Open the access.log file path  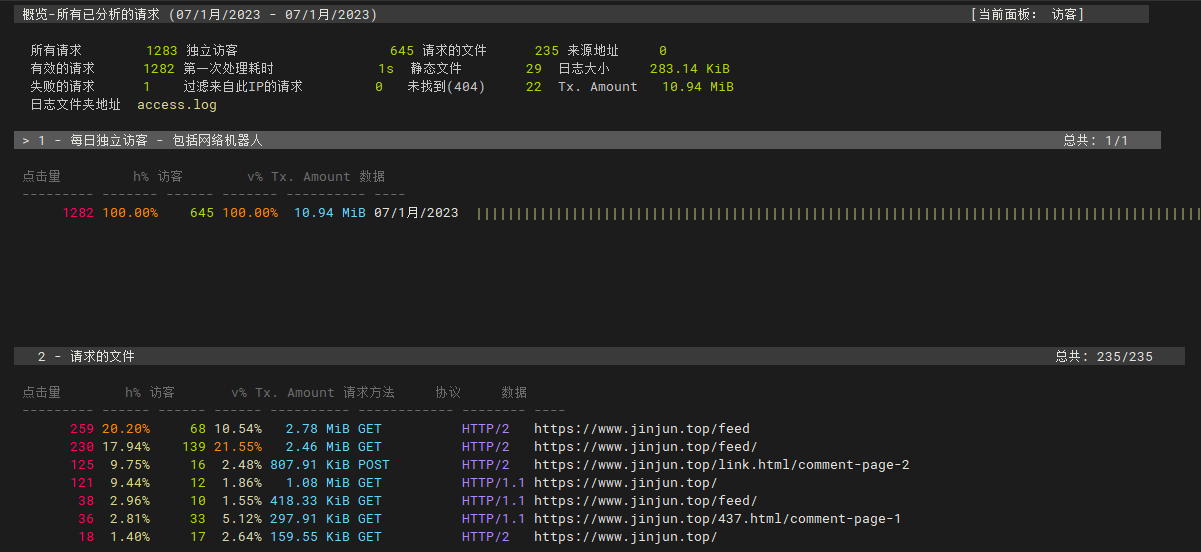[177, 105]
